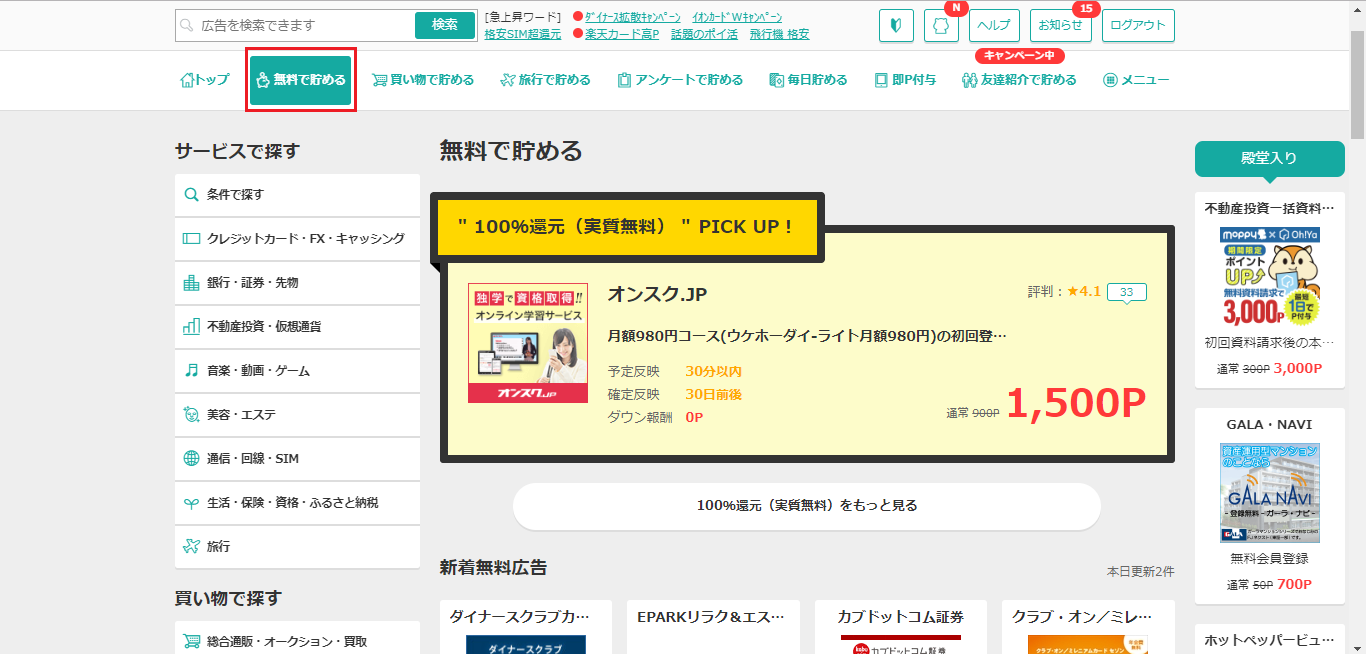
Task: Click the shopping cart icon on 買い物で貯める
Action: (380, 80)
